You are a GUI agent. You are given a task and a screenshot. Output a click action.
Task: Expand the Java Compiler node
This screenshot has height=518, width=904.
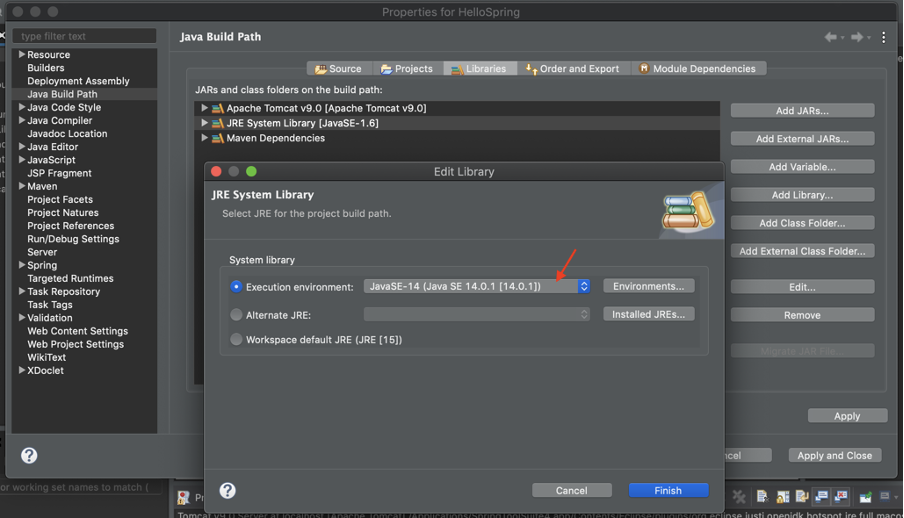click(x=22, y=120)
